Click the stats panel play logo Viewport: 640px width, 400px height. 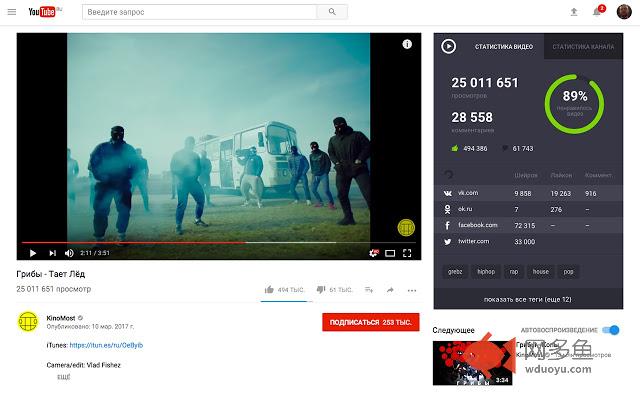tap(449, 46)
